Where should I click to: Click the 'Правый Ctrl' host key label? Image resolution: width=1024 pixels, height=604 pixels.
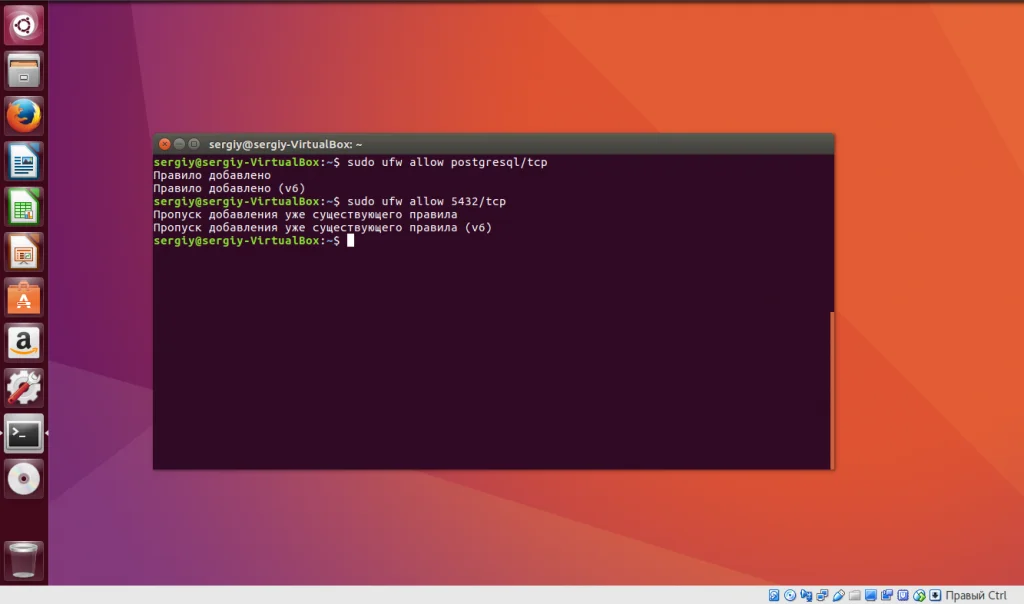point(976,595)
